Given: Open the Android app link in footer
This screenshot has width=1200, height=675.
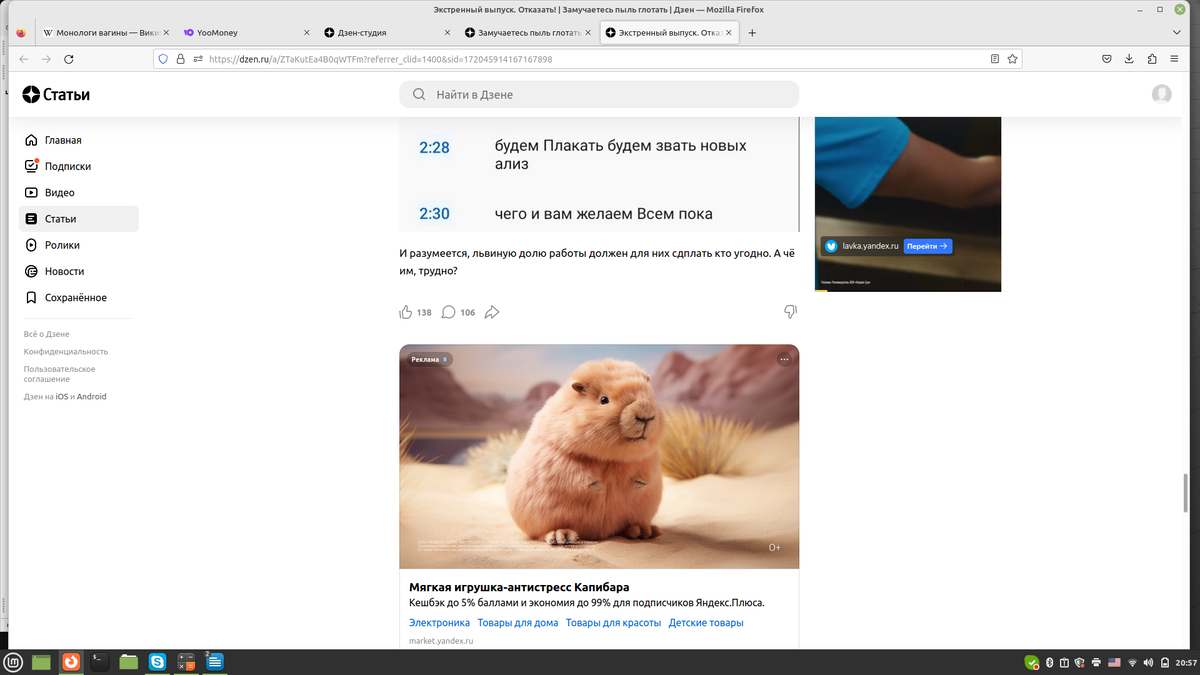Looking at the screenshot, I should (x=91, y=397).
